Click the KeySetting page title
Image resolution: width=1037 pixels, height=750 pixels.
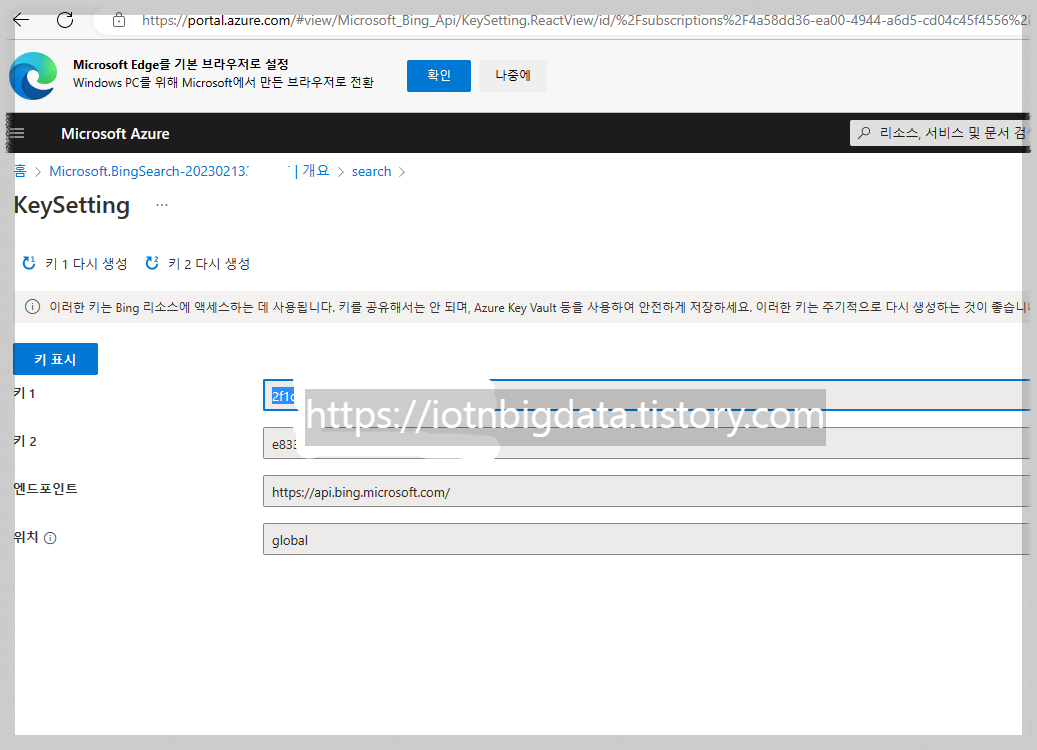(x=72, y=205)
